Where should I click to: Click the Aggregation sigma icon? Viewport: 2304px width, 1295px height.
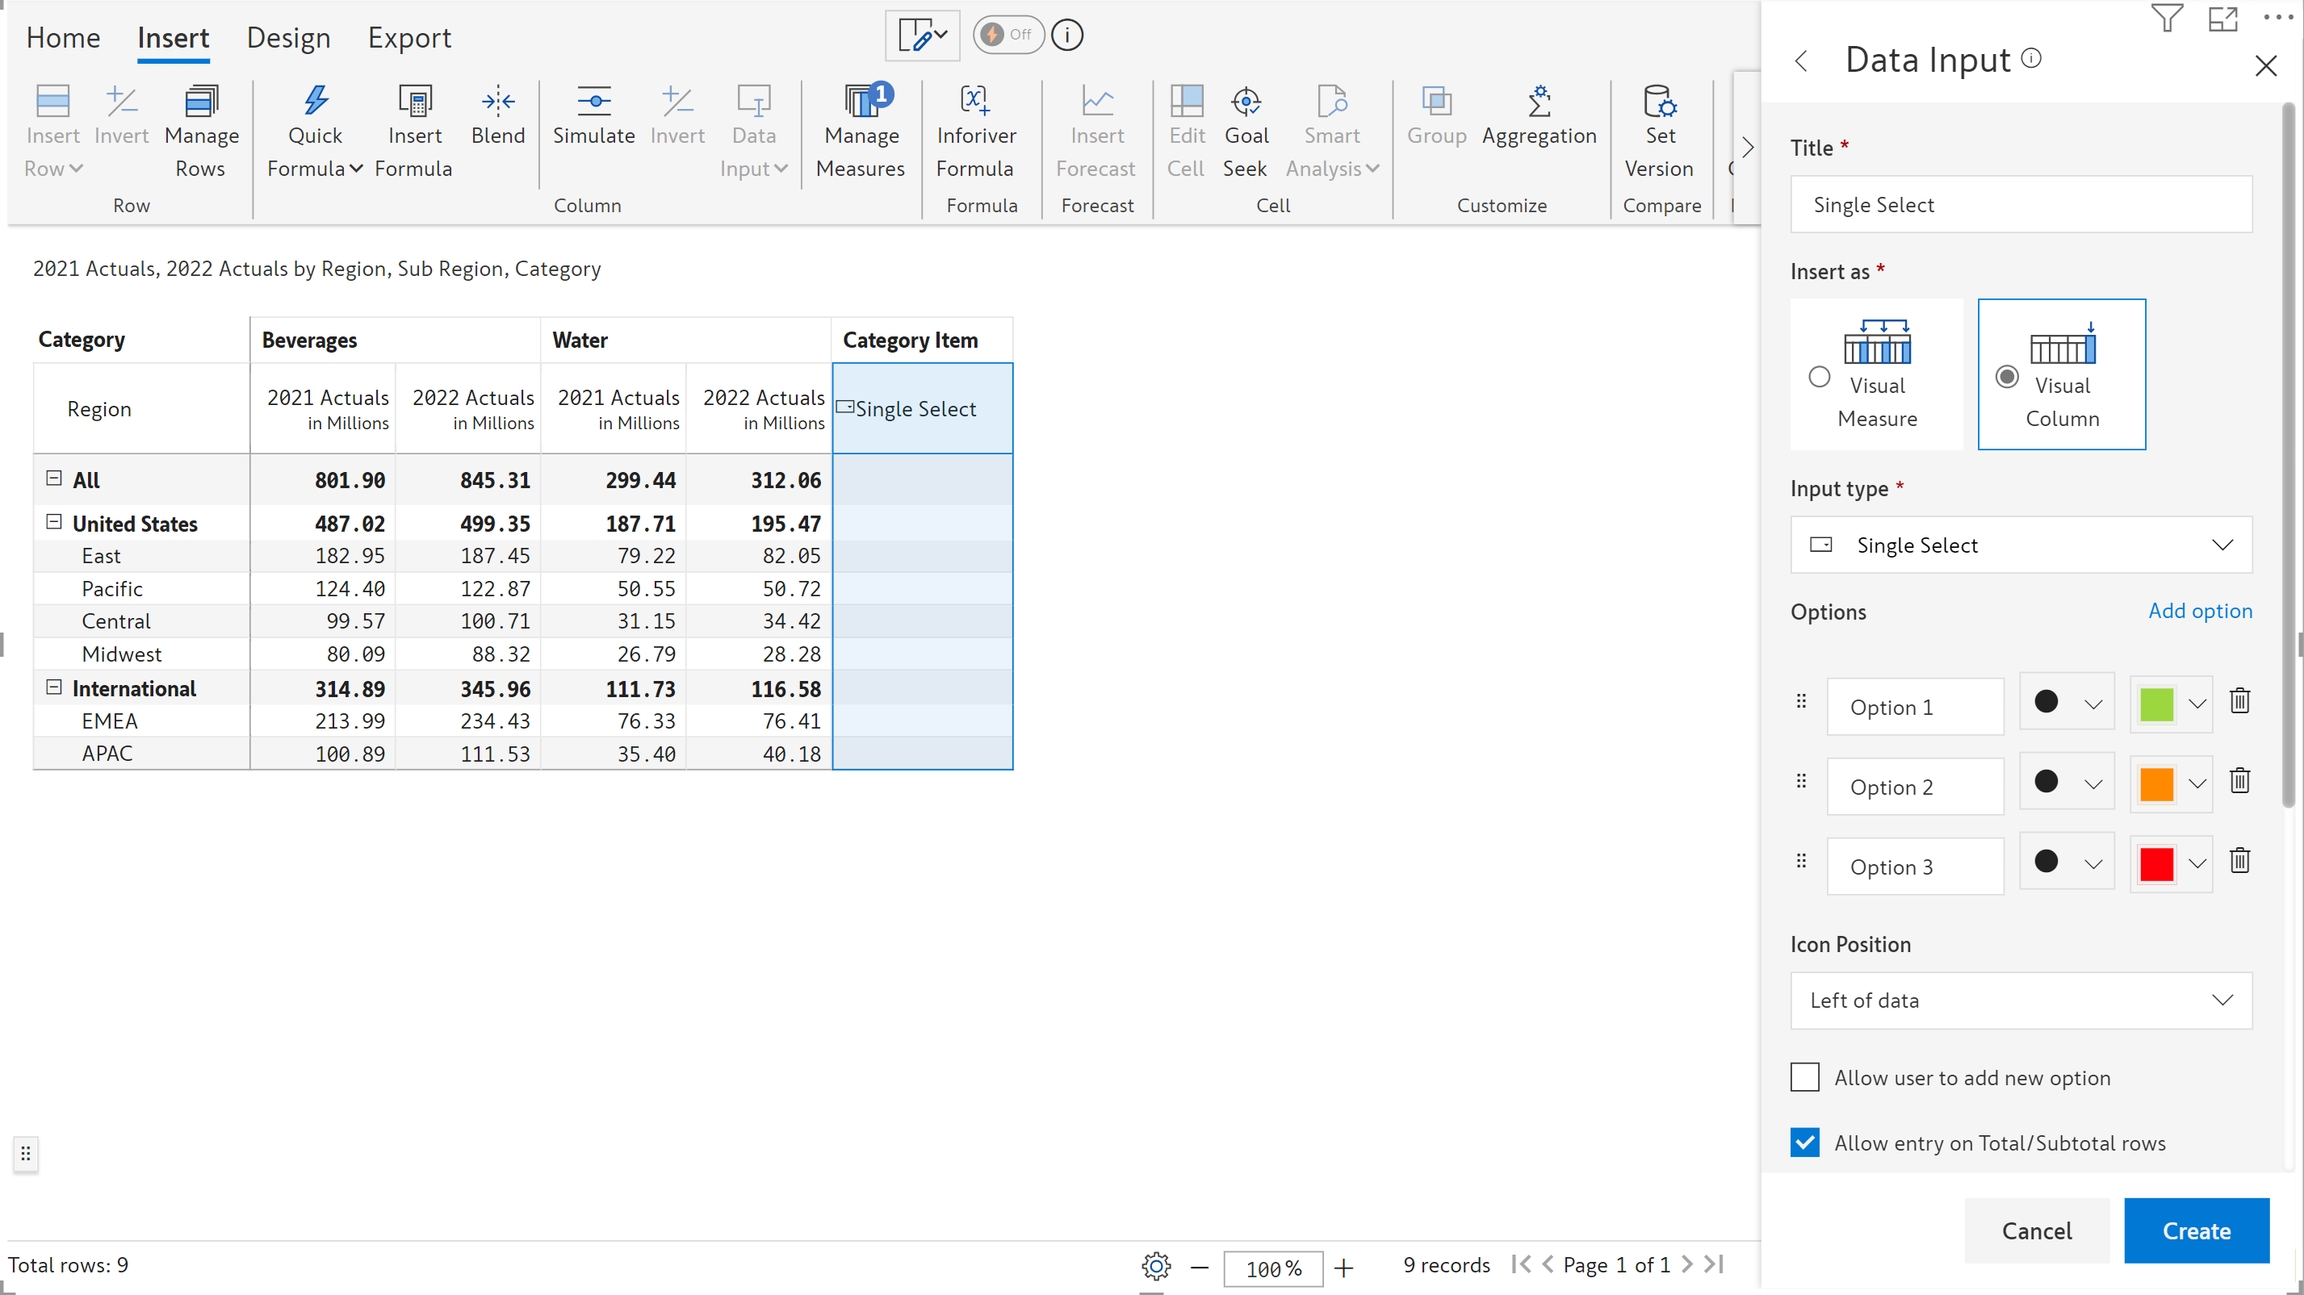(x=1539, y=101)
